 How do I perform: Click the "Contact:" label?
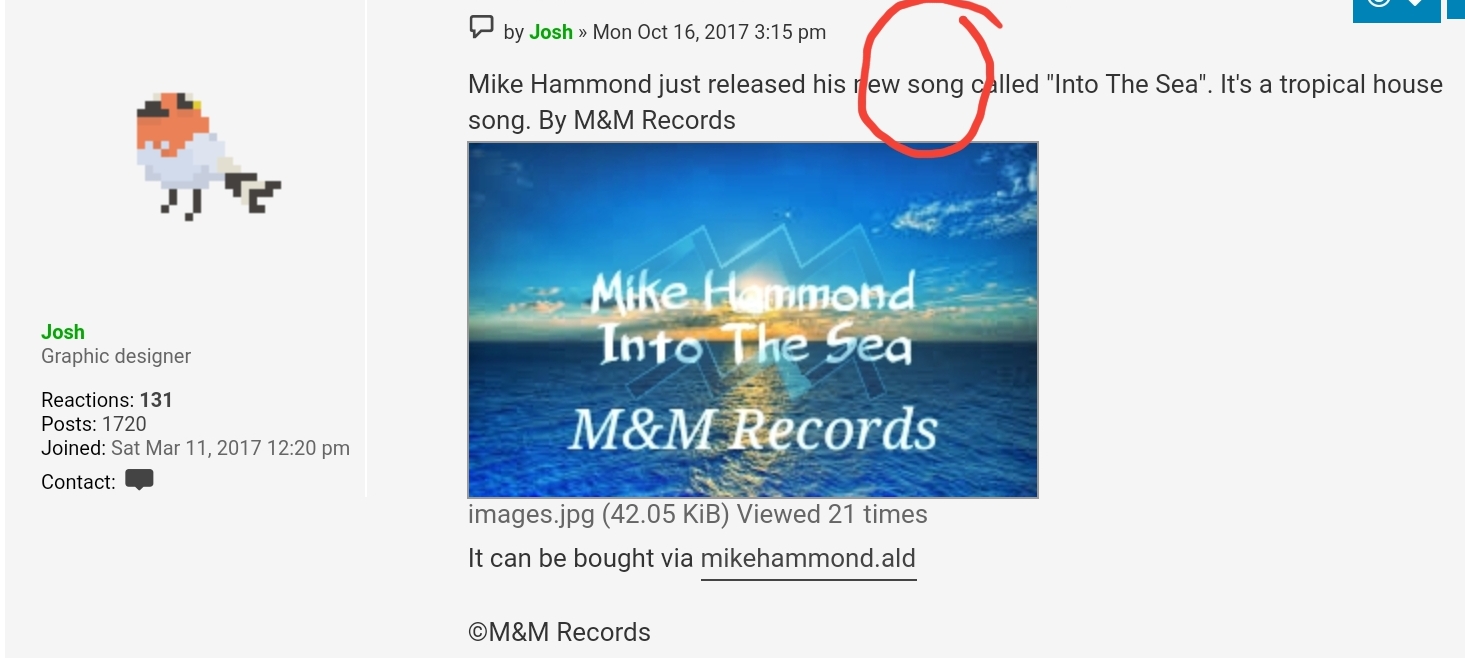tap(78, 482)
